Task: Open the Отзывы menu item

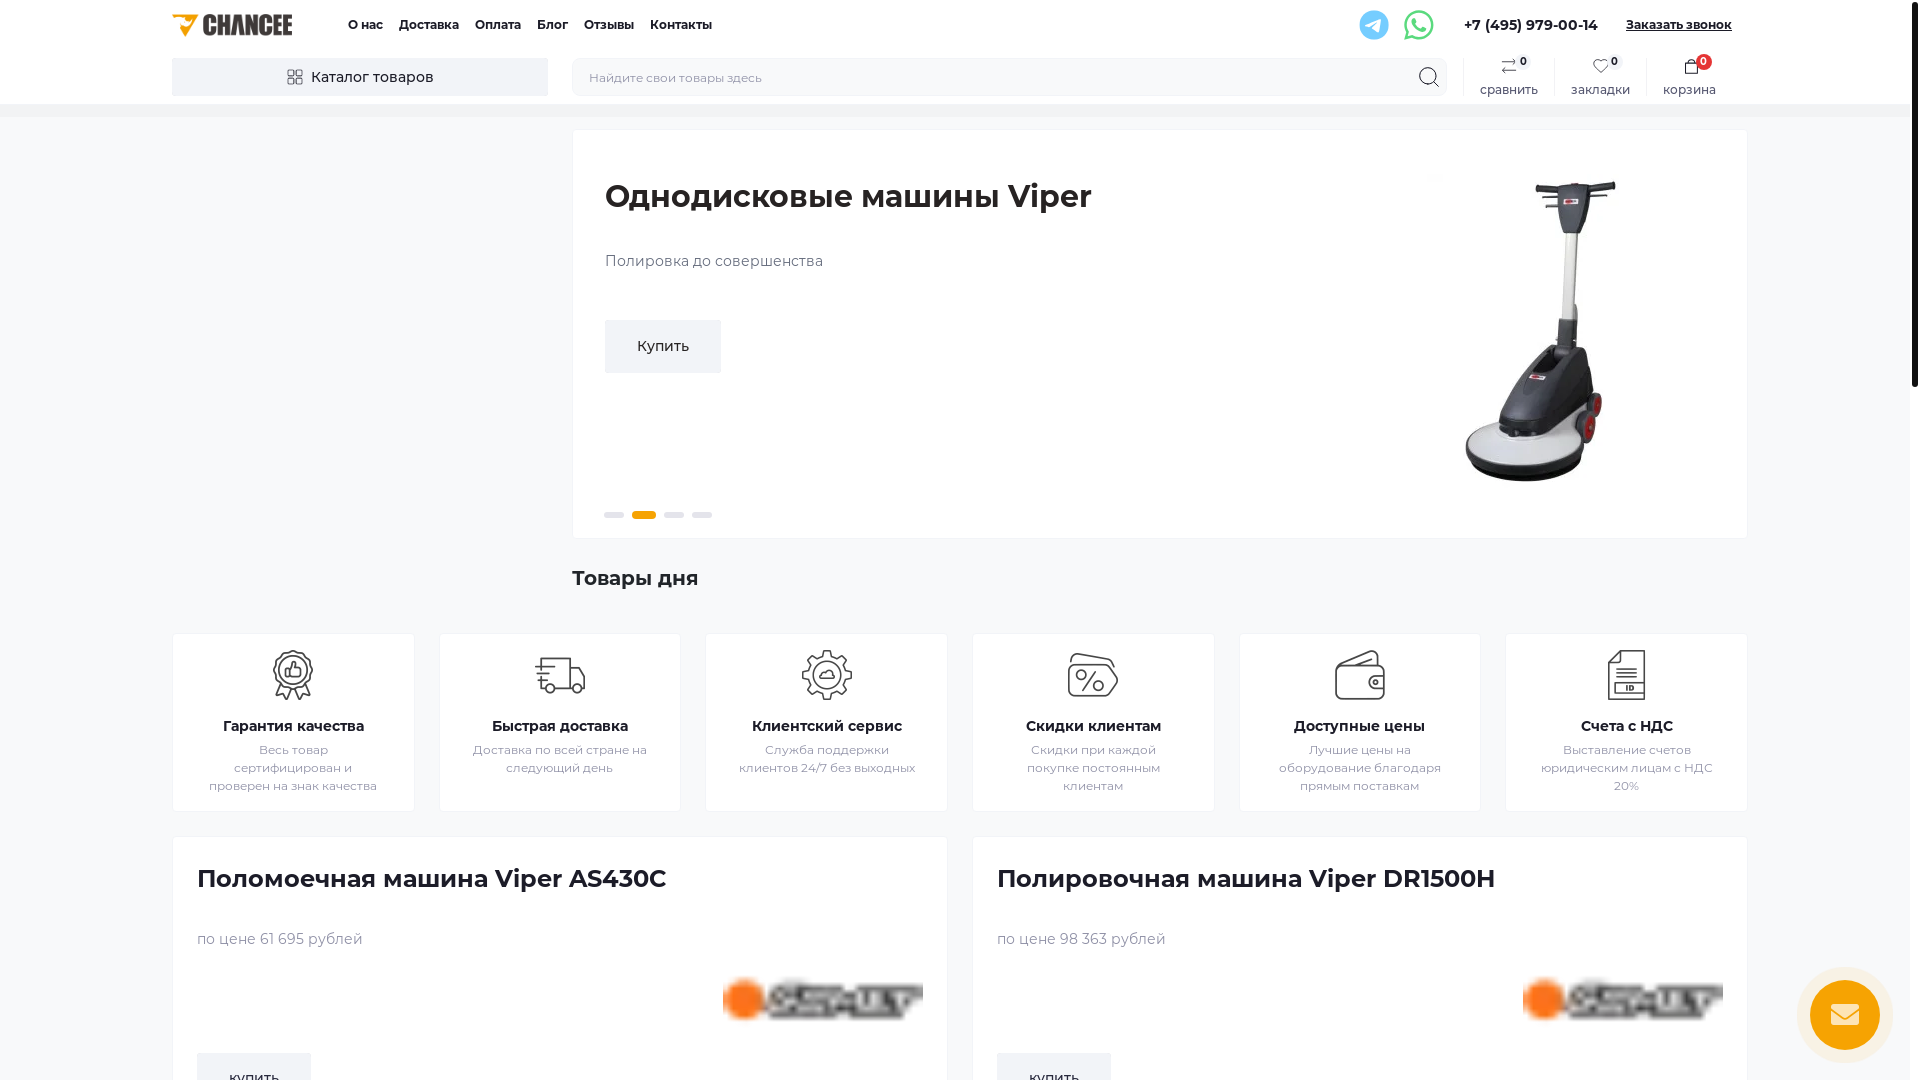Action: (609, 25)
